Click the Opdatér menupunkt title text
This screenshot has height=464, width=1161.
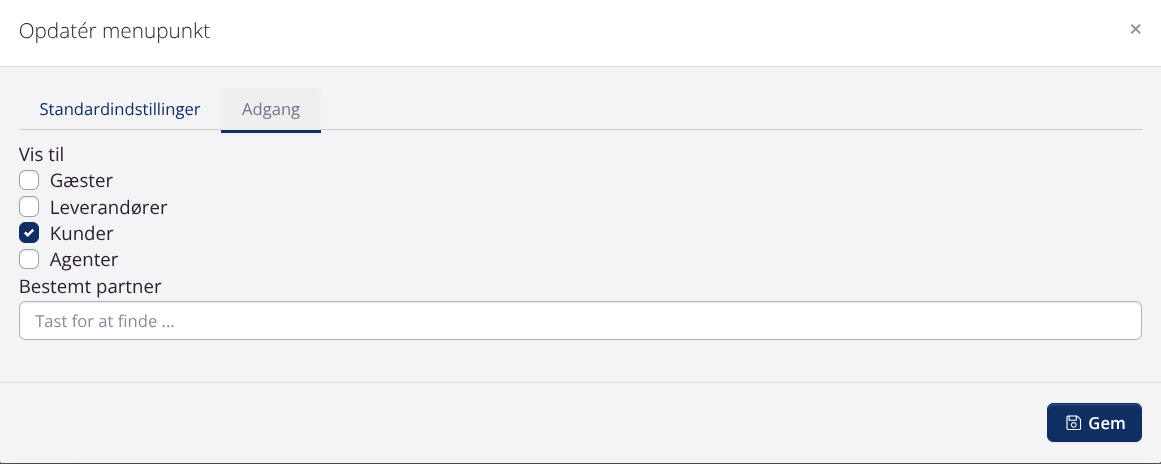coord(115,31)
